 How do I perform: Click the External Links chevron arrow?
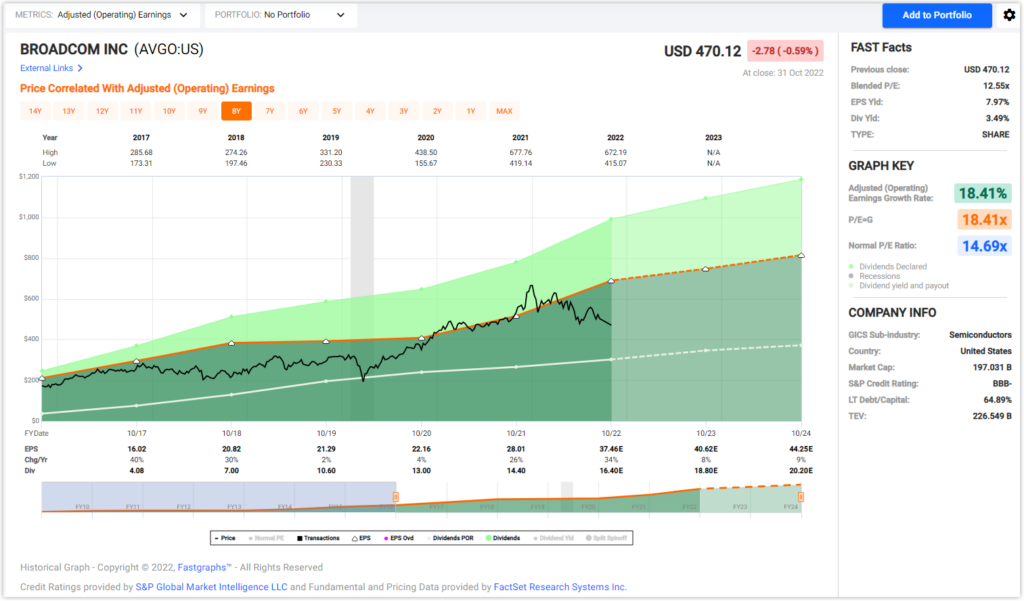(x=80, y=68)
